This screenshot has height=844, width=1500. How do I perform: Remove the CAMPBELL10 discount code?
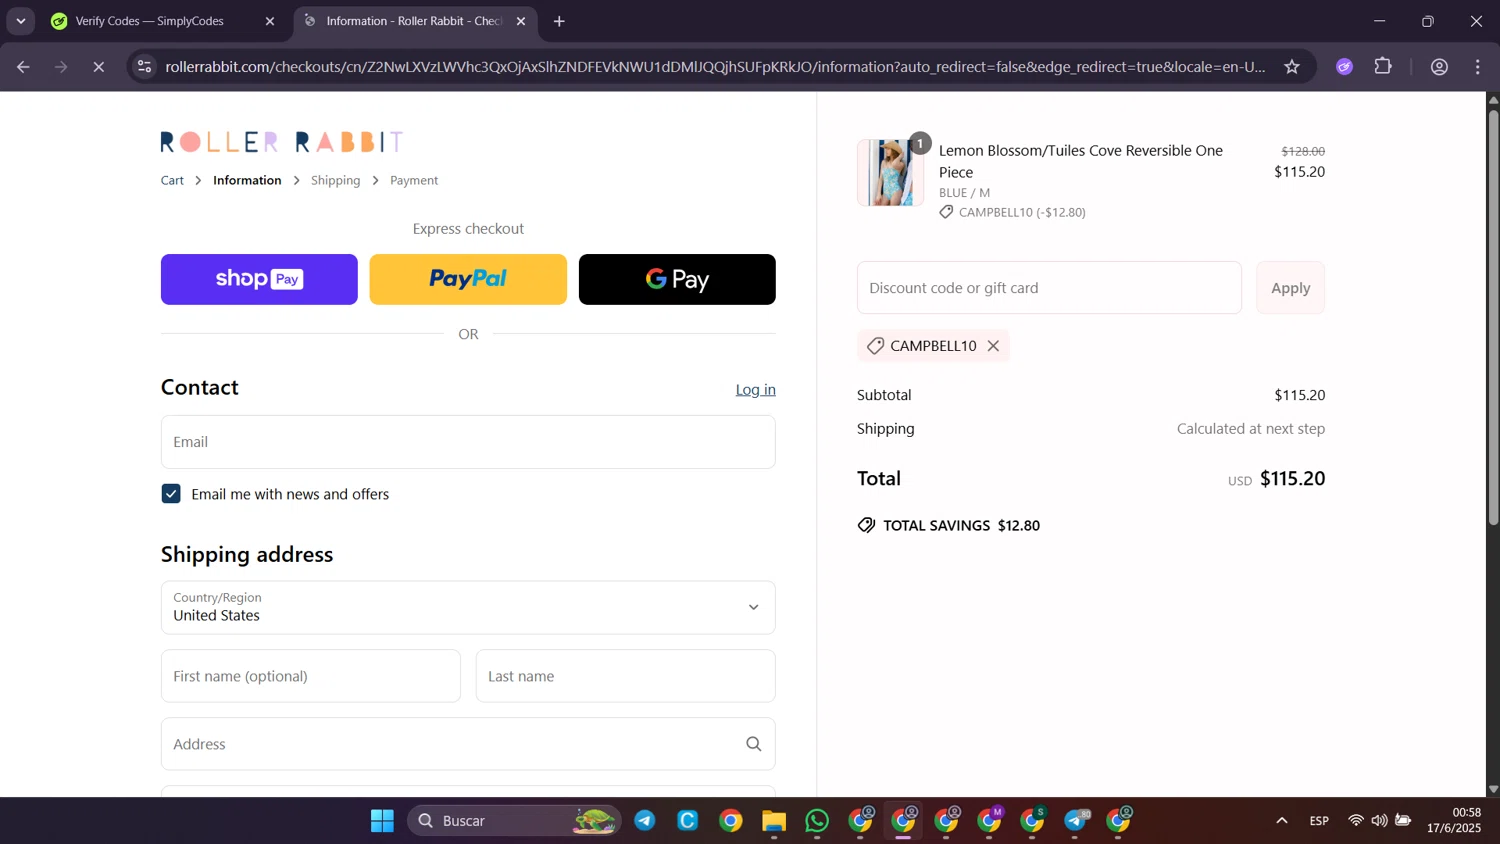point(993,346)
